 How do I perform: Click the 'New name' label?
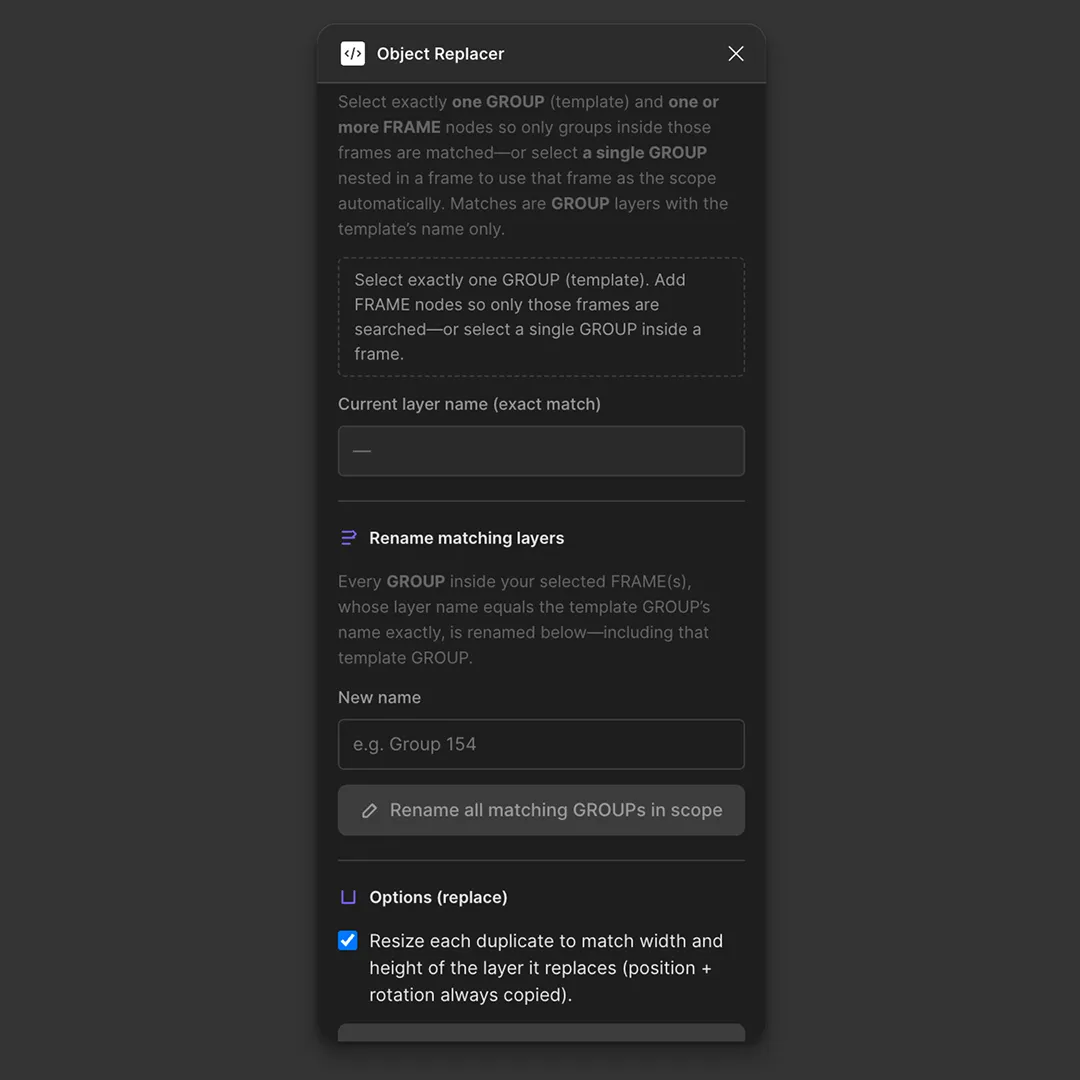[x=379, y=697]
